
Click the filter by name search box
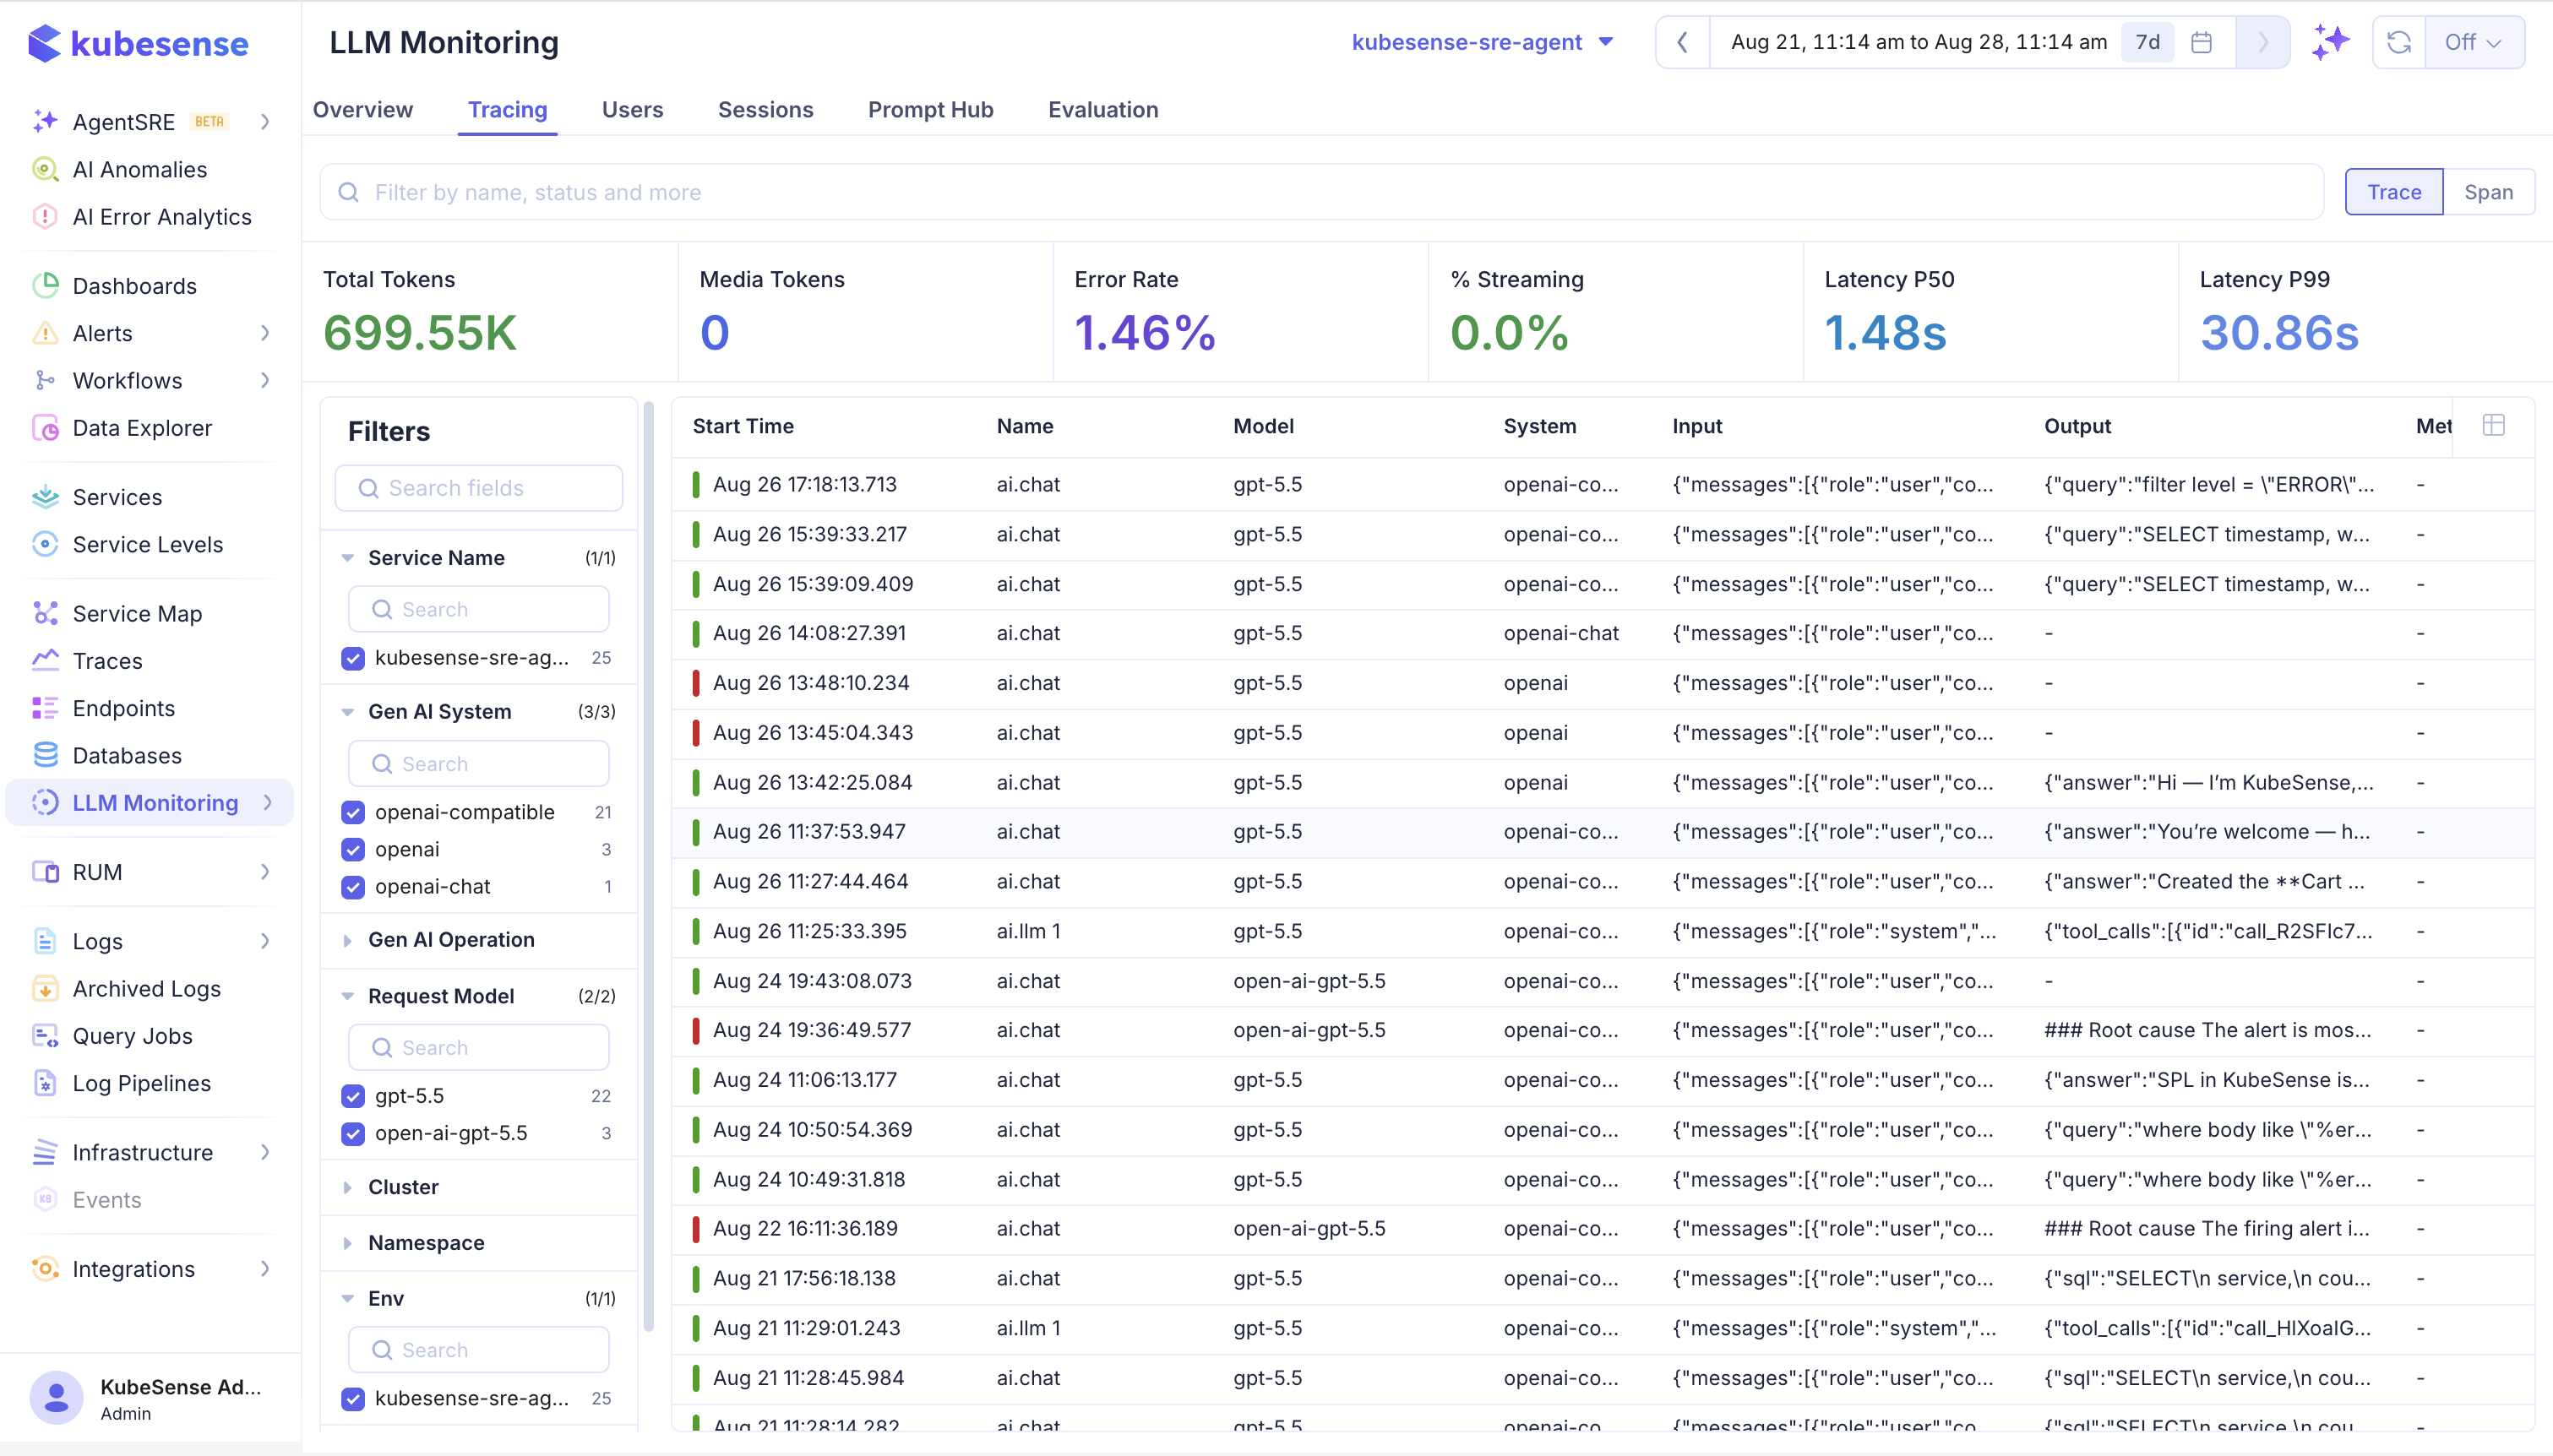click(1321, 192)
